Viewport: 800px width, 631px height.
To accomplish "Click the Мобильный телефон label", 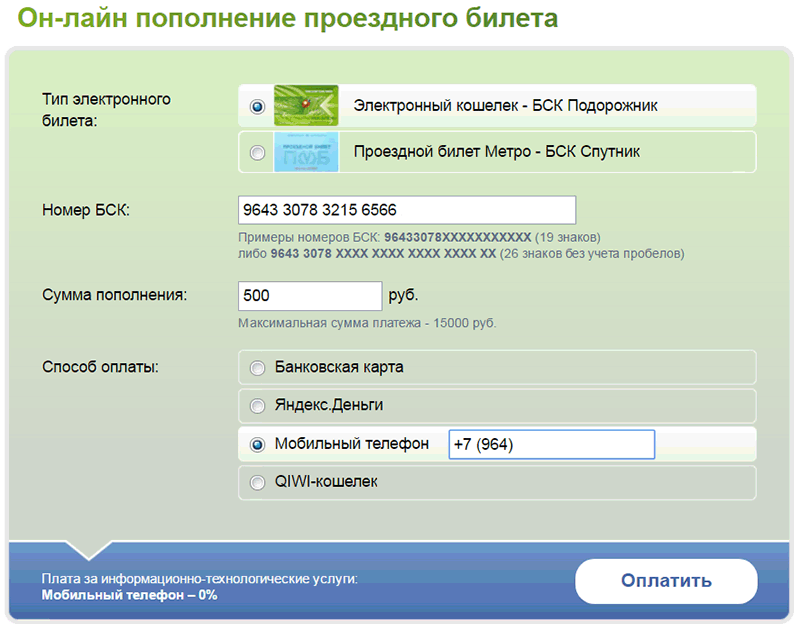I will (x=352, y=444).
